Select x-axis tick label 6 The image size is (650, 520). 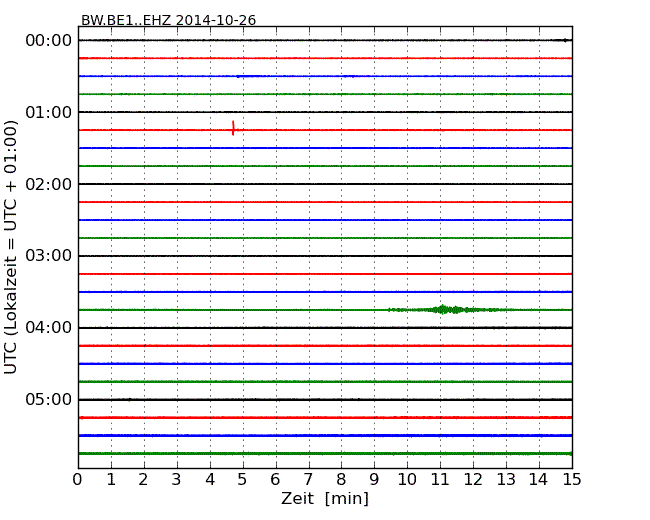275,479
